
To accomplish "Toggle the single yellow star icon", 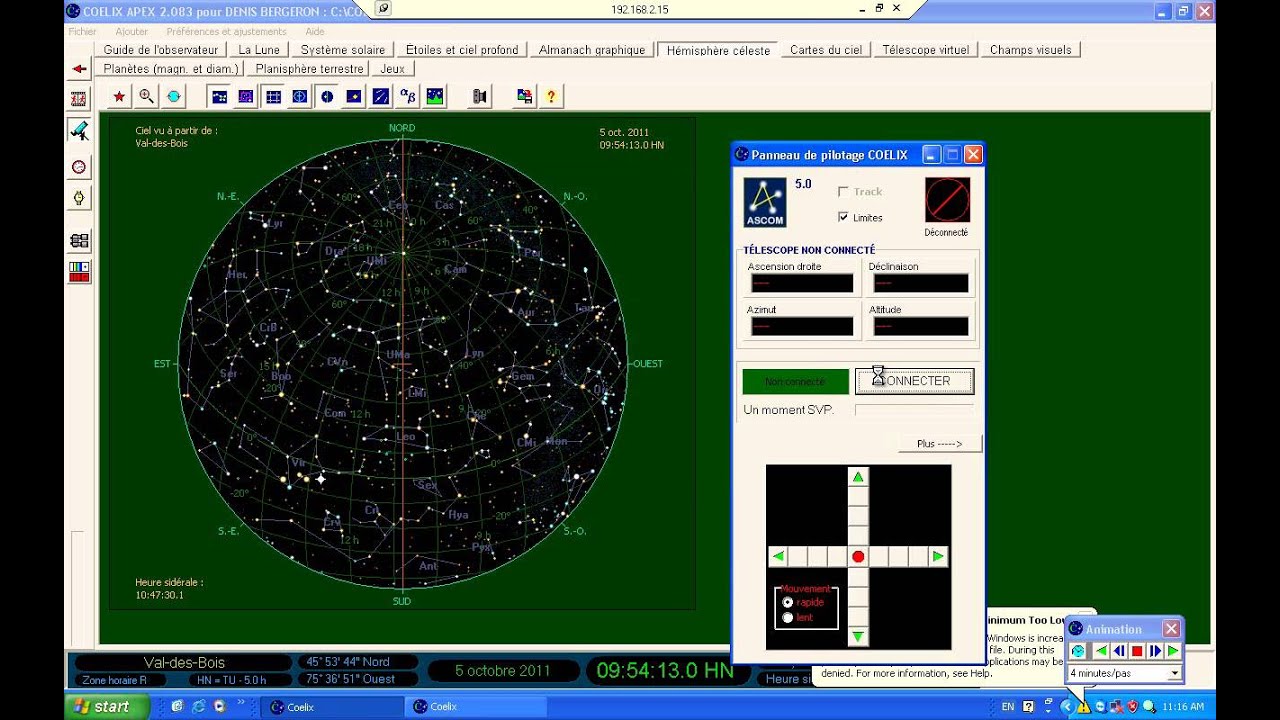I will [353, 96].
